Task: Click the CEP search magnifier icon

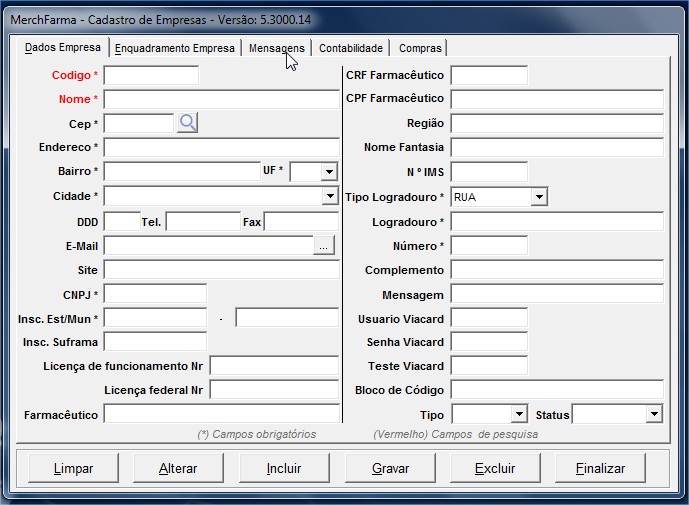Action: click(x=187, y=123)
